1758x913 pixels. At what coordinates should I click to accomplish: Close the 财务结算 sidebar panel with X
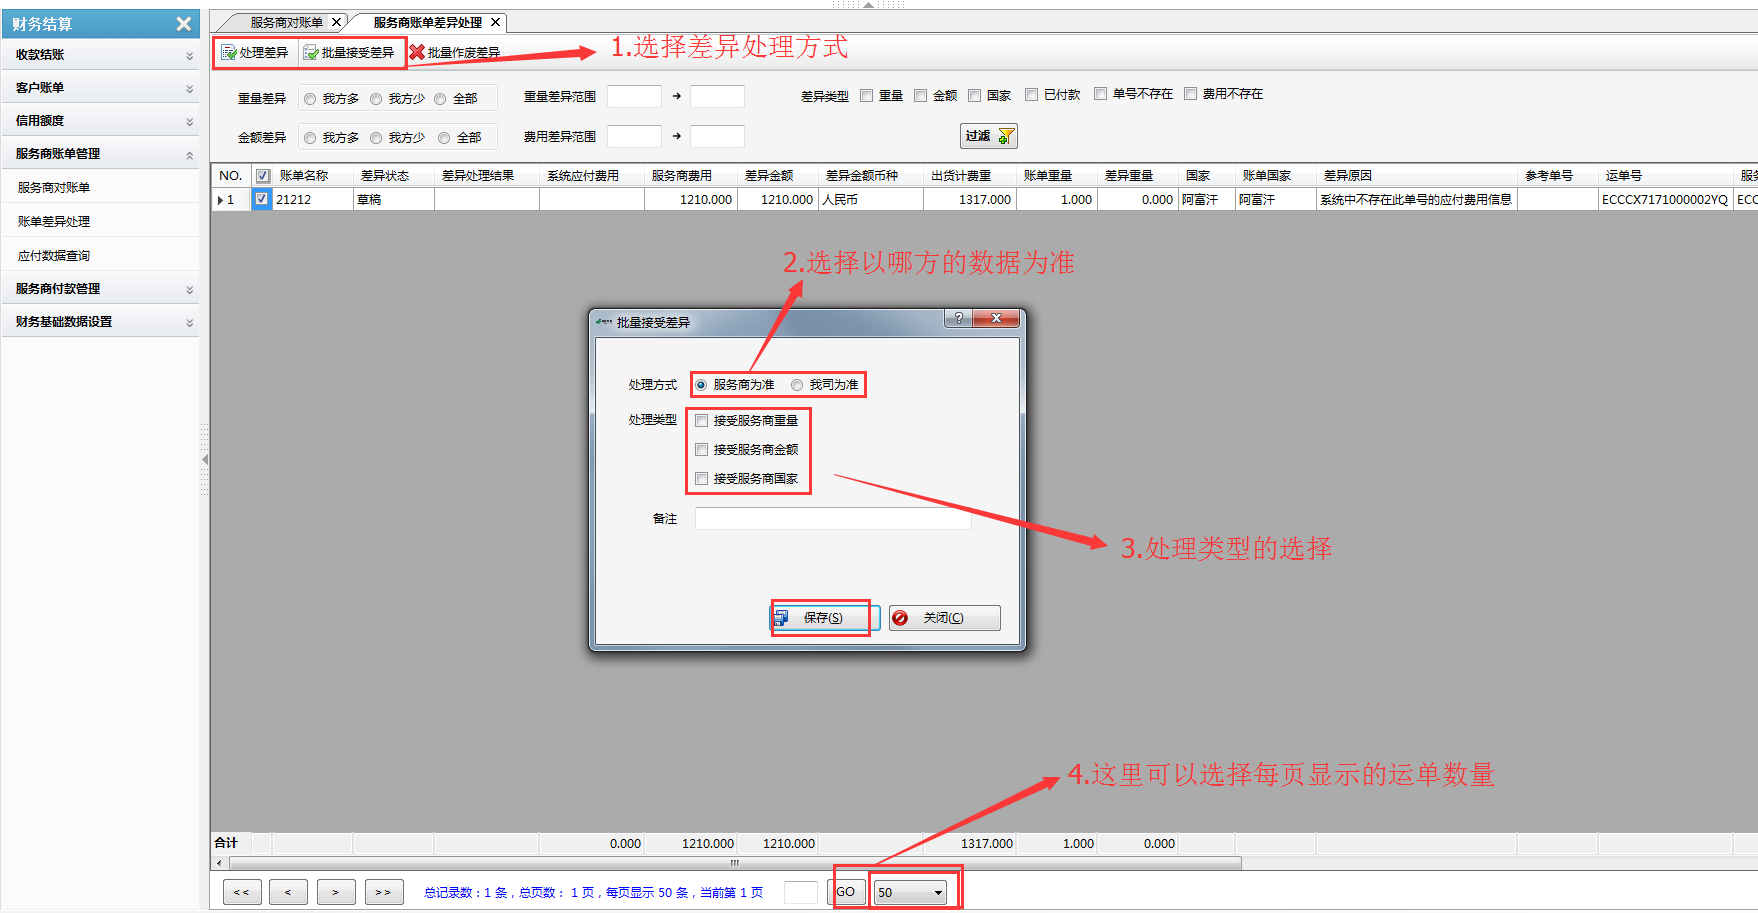click(183, 24)
